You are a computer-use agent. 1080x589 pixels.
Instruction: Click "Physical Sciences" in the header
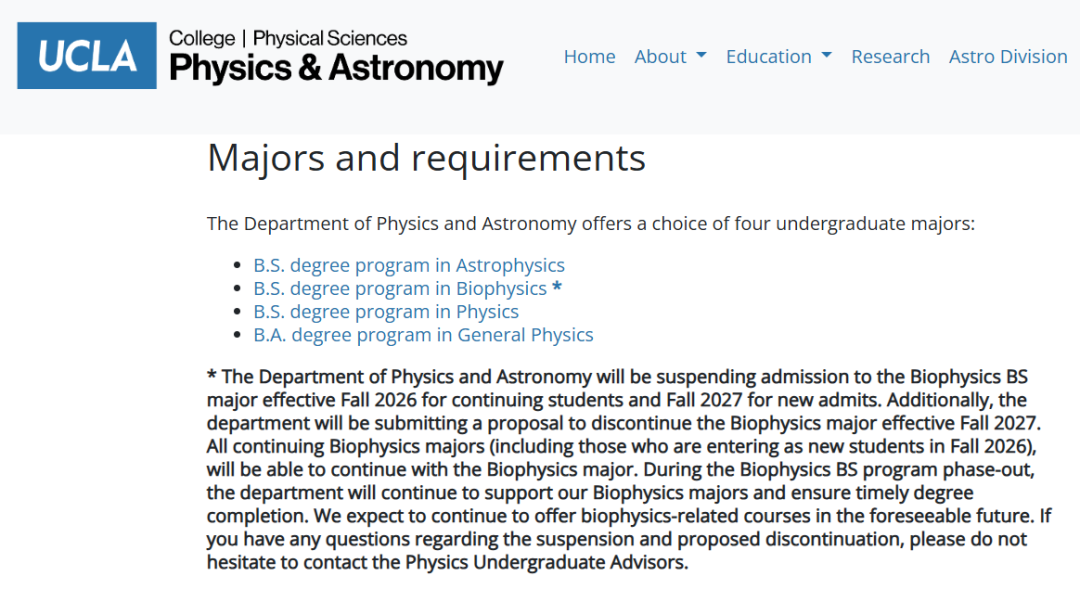[x=330, y=38]
